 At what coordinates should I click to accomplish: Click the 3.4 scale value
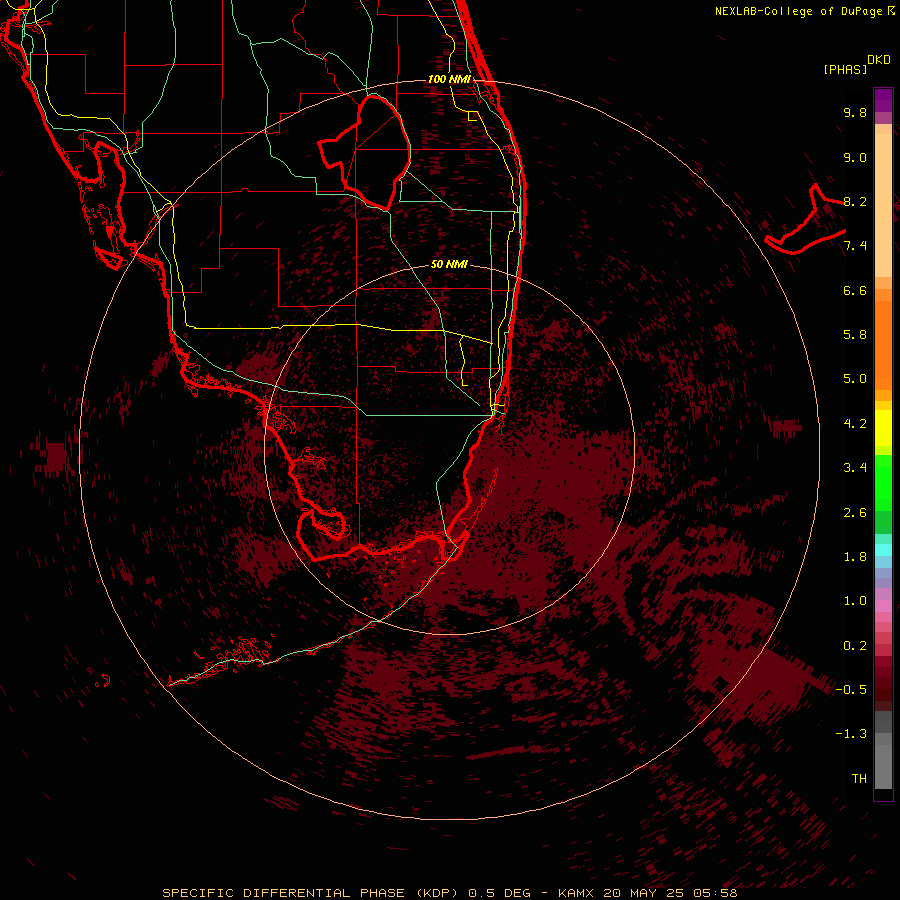[x=855, y=468]
